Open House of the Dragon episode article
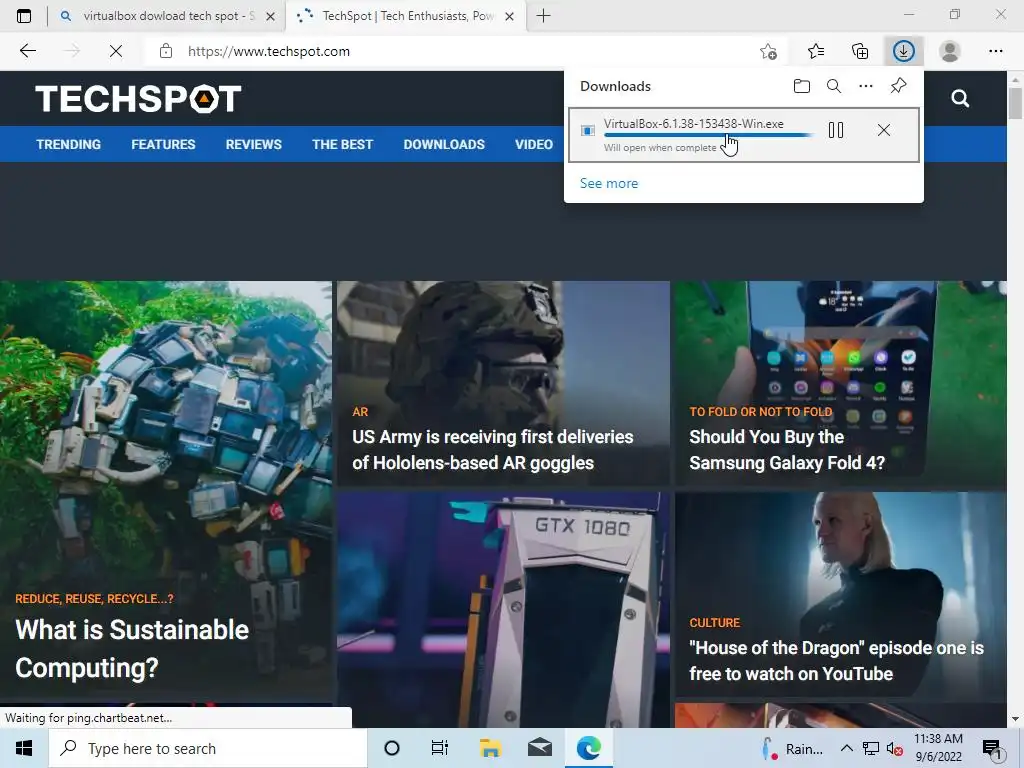This screenshot has width=1024, height=768. coord(836,660)
